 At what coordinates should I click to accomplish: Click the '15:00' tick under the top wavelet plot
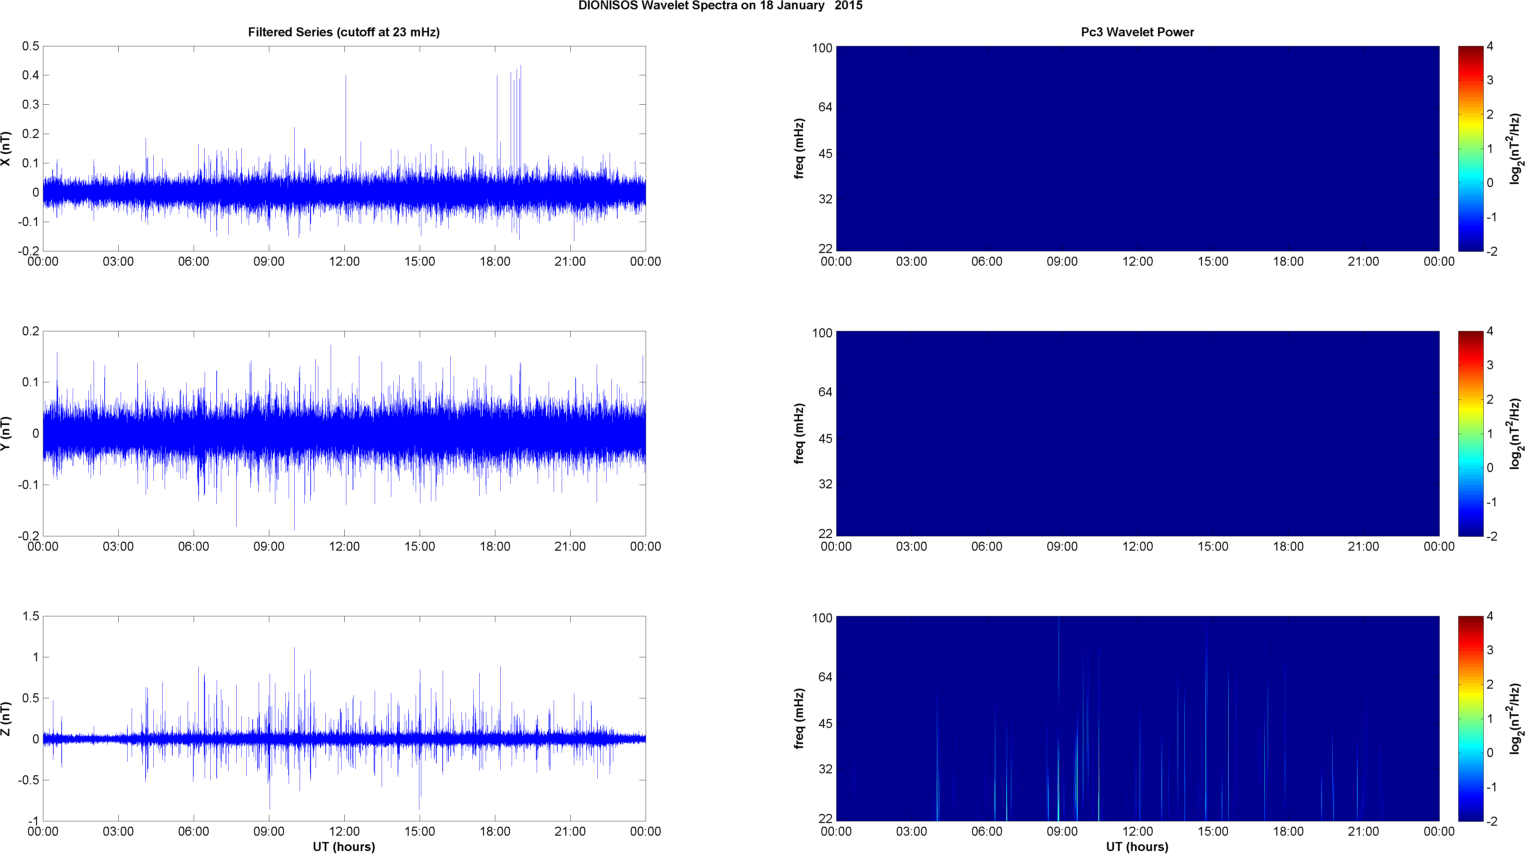(1213, 262)
